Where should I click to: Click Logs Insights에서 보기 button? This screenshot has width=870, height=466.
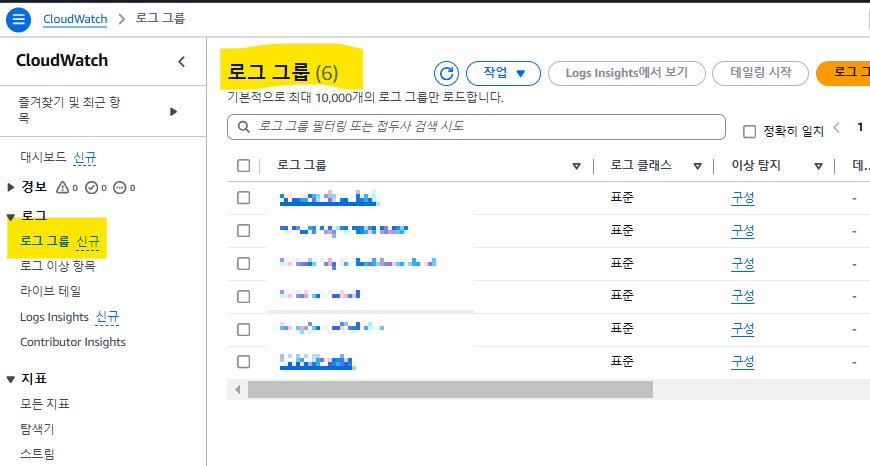pyautogui.click(x=626, y=73)
